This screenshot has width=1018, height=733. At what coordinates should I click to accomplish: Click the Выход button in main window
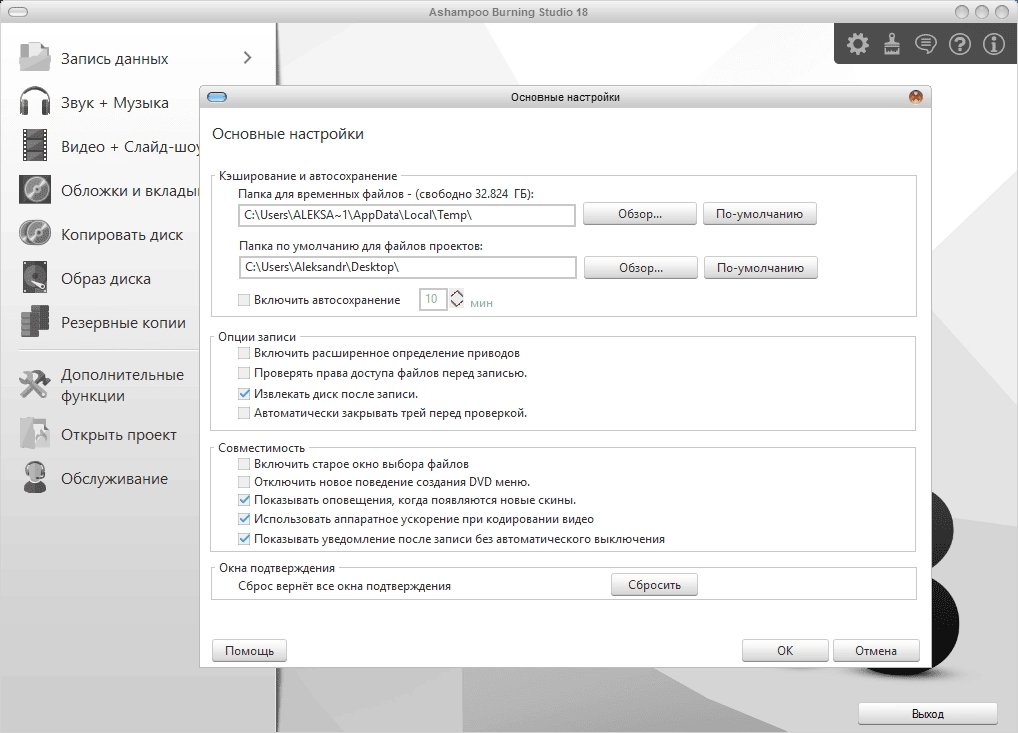point(928,714)
